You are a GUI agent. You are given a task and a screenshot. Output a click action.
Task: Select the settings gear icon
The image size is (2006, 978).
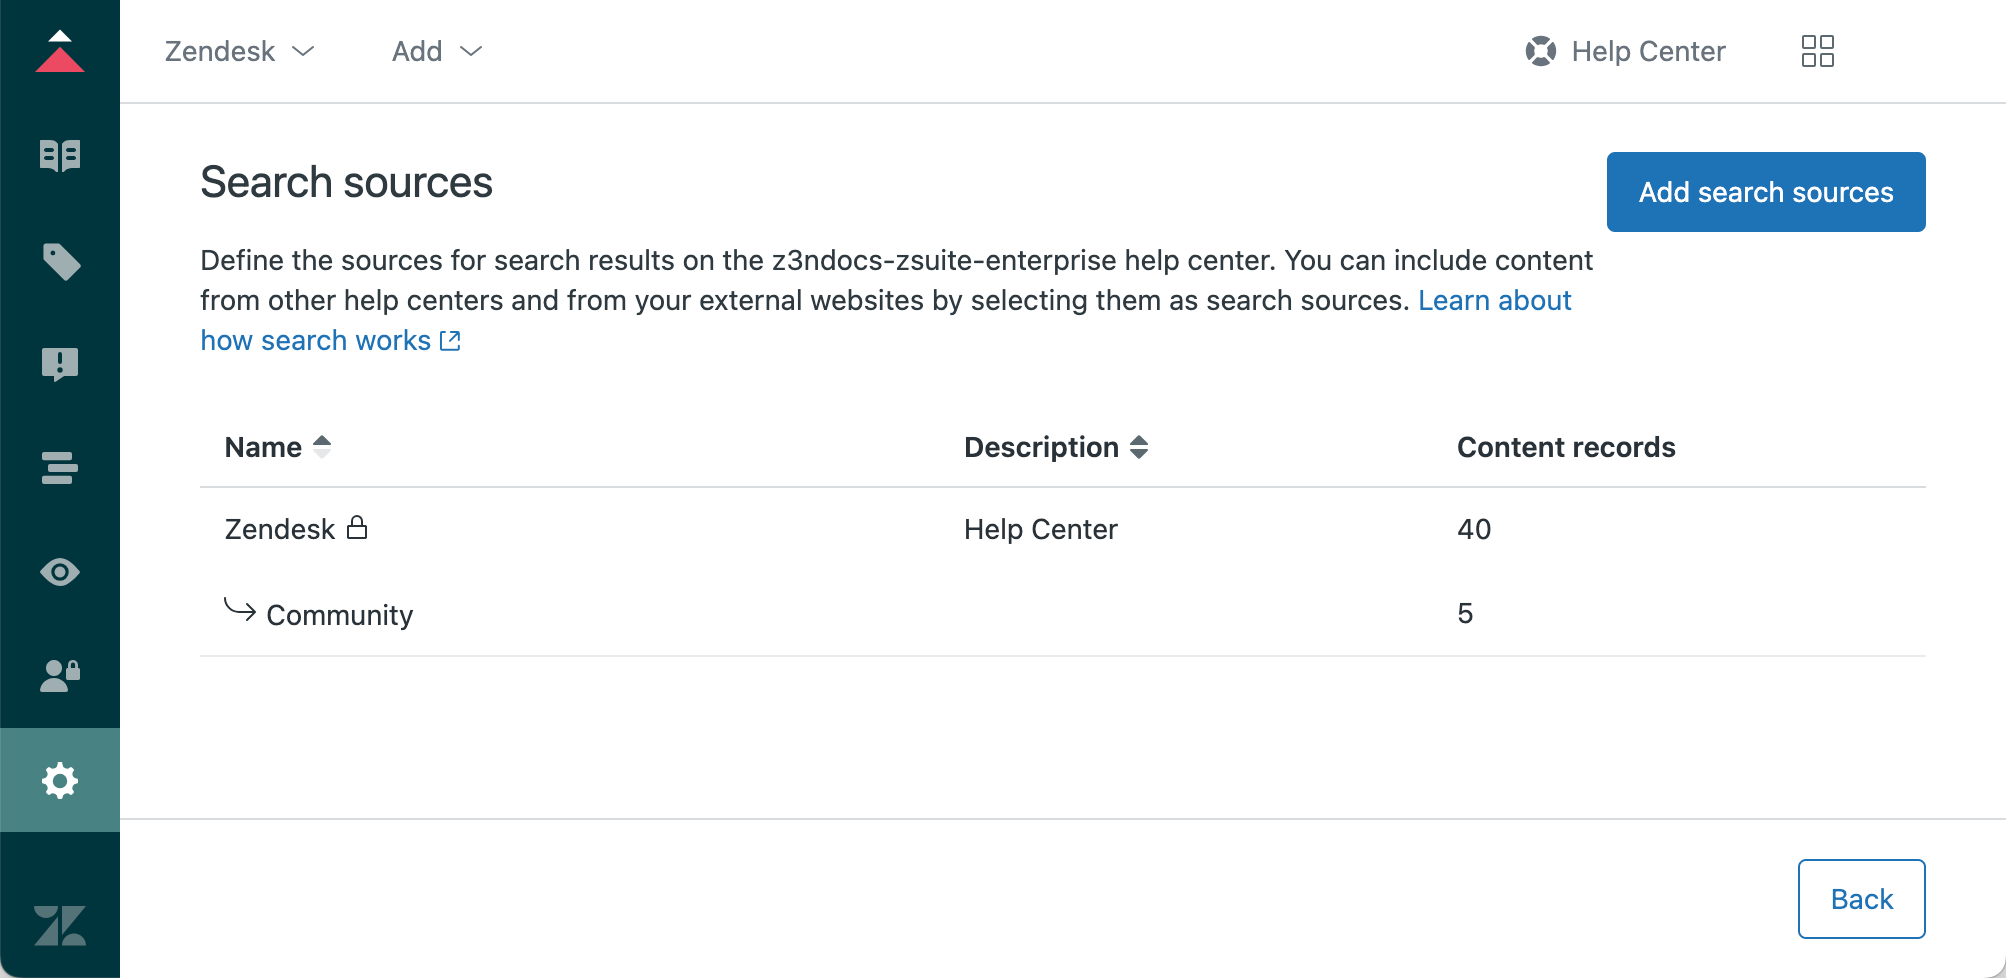click(x=60, y=780)
